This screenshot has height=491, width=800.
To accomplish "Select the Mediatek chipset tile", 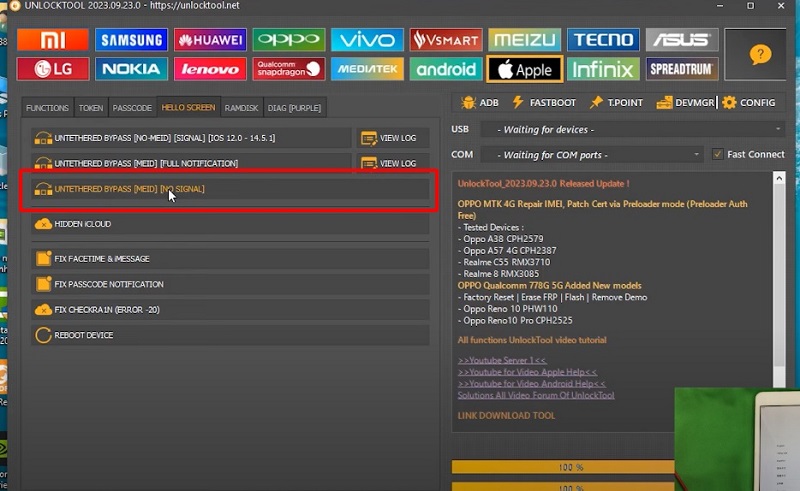I will 366,69.
